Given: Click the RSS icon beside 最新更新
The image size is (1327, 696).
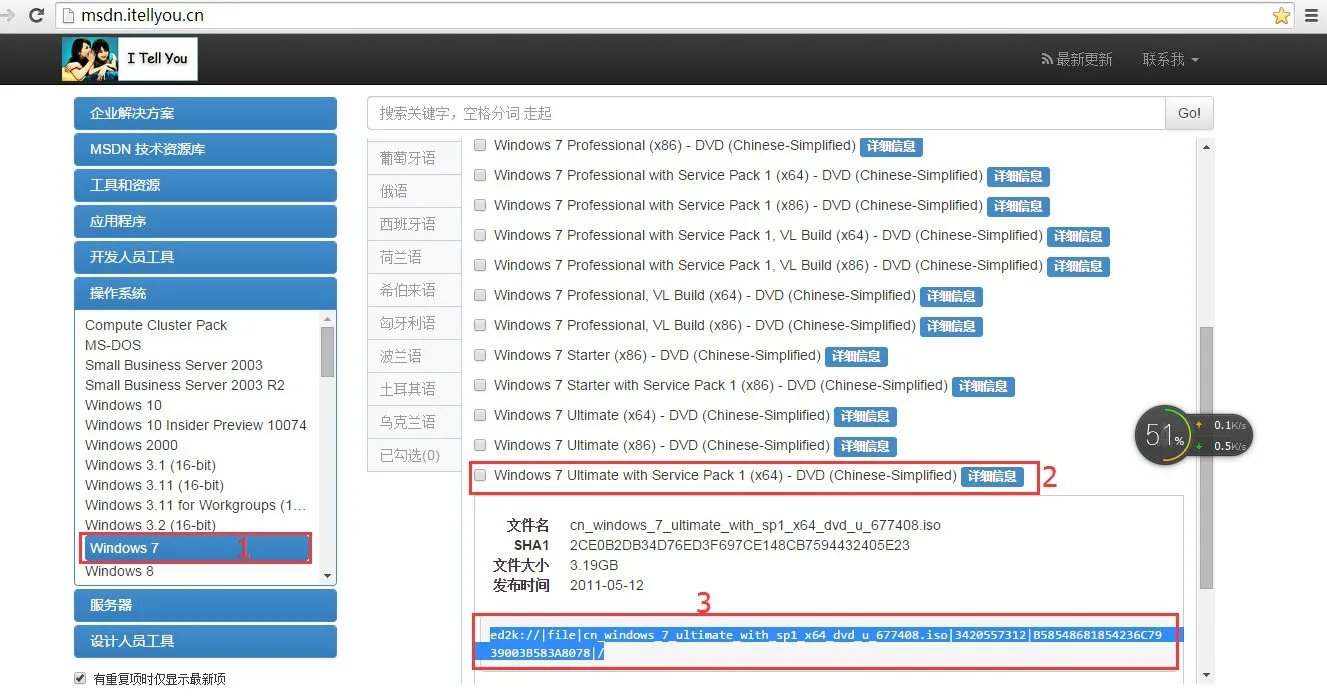Looking at the screenshot, I should 1044,59.
